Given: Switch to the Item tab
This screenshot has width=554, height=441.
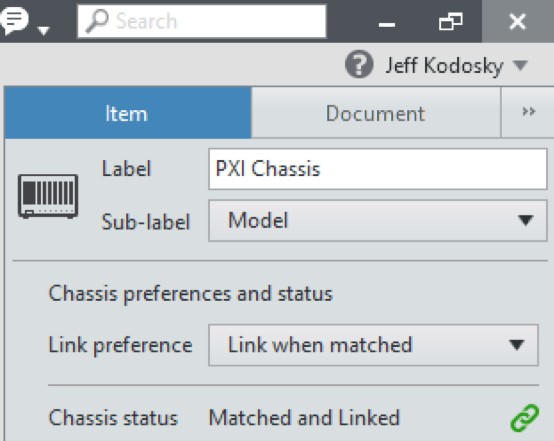Looking at the screenshot, I should tap(128, 113).
